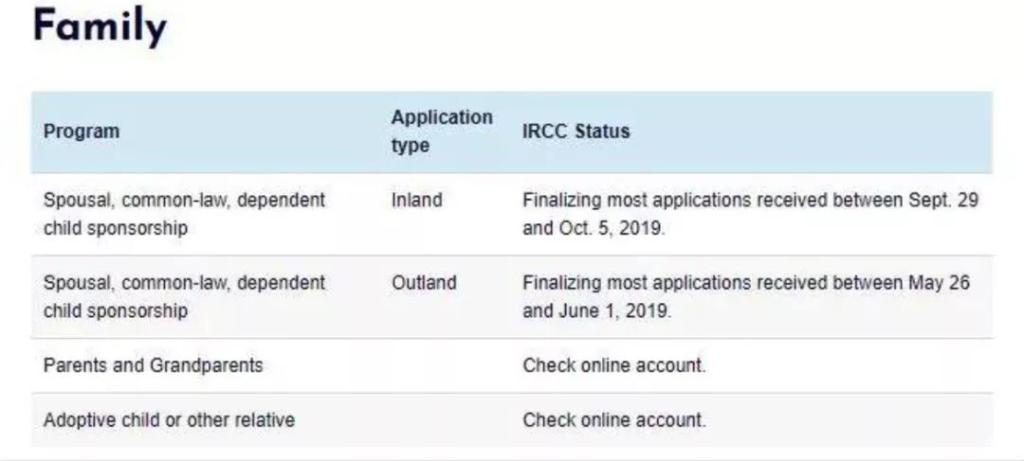Select Adoptive child or other relative cell

169,420
